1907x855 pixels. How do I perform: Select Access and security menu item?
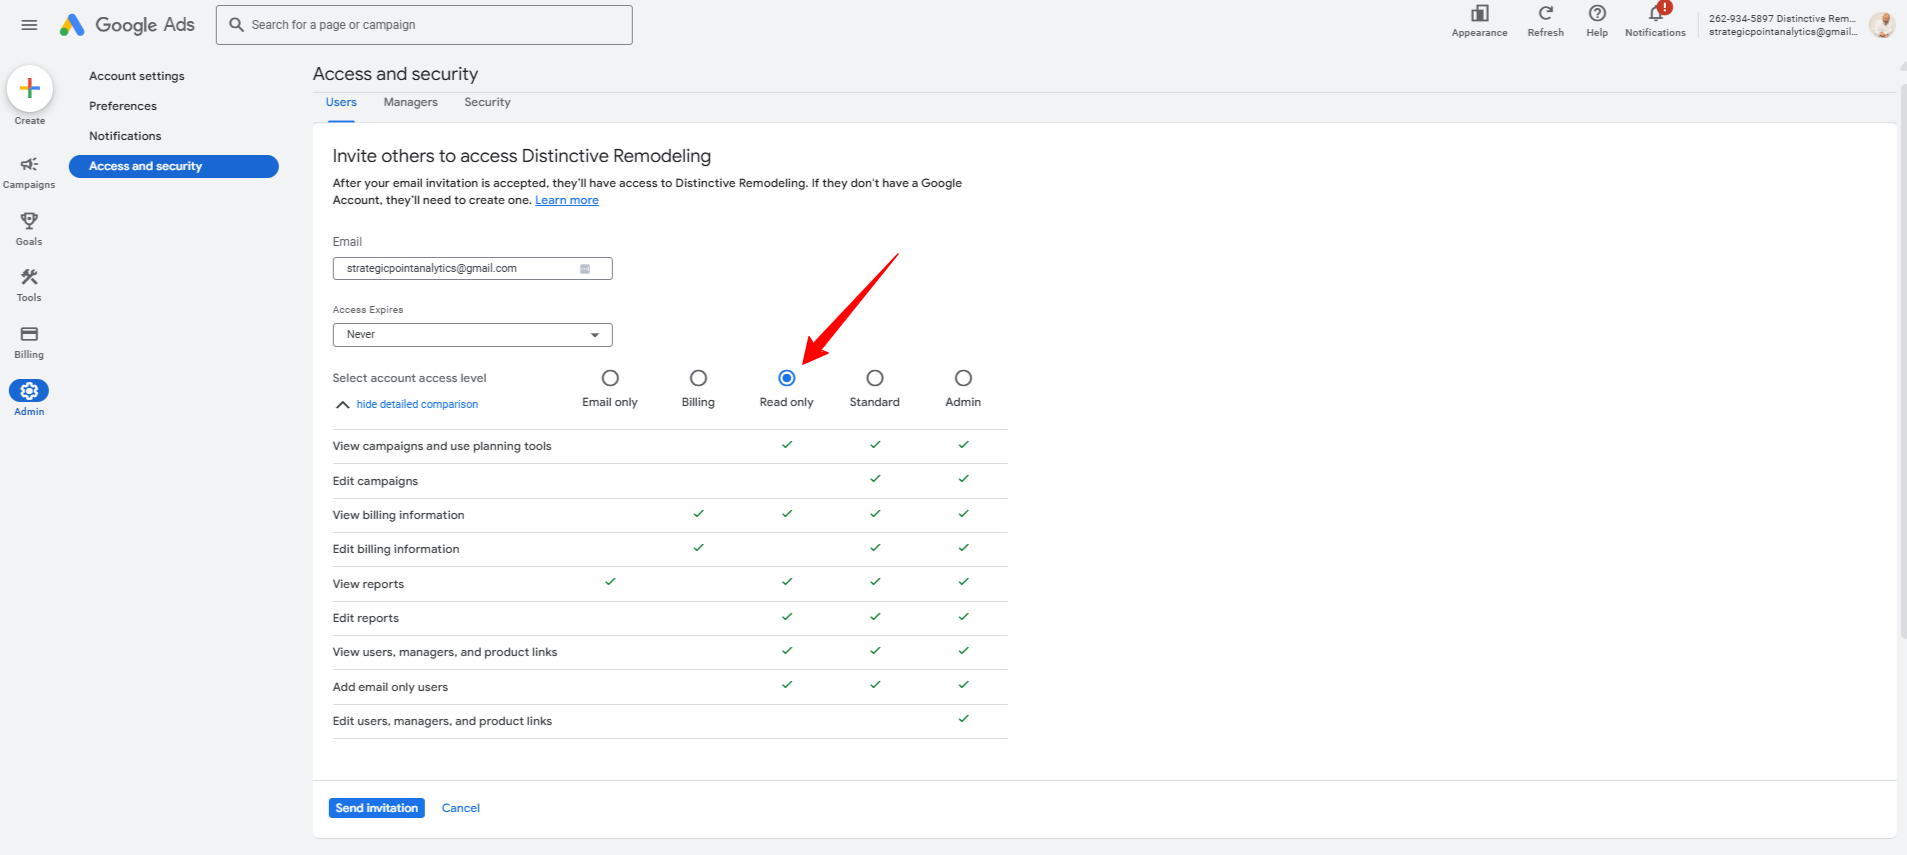(174, 166)
